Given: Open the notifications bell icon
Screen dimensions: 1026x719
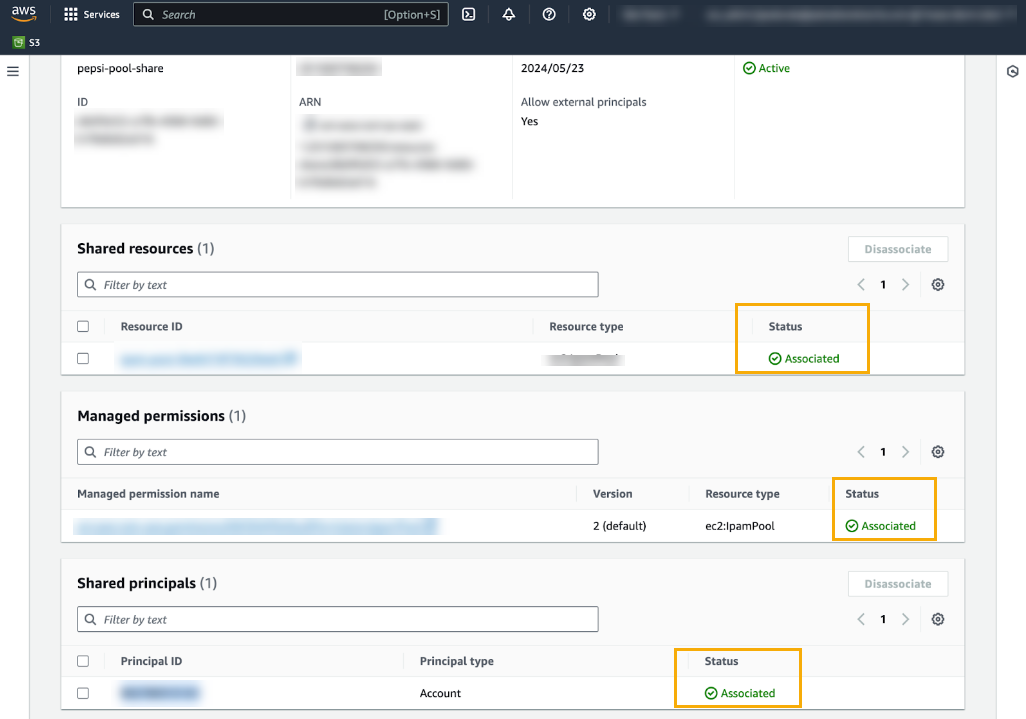Looking at the screenshot, I should (509, 14).
